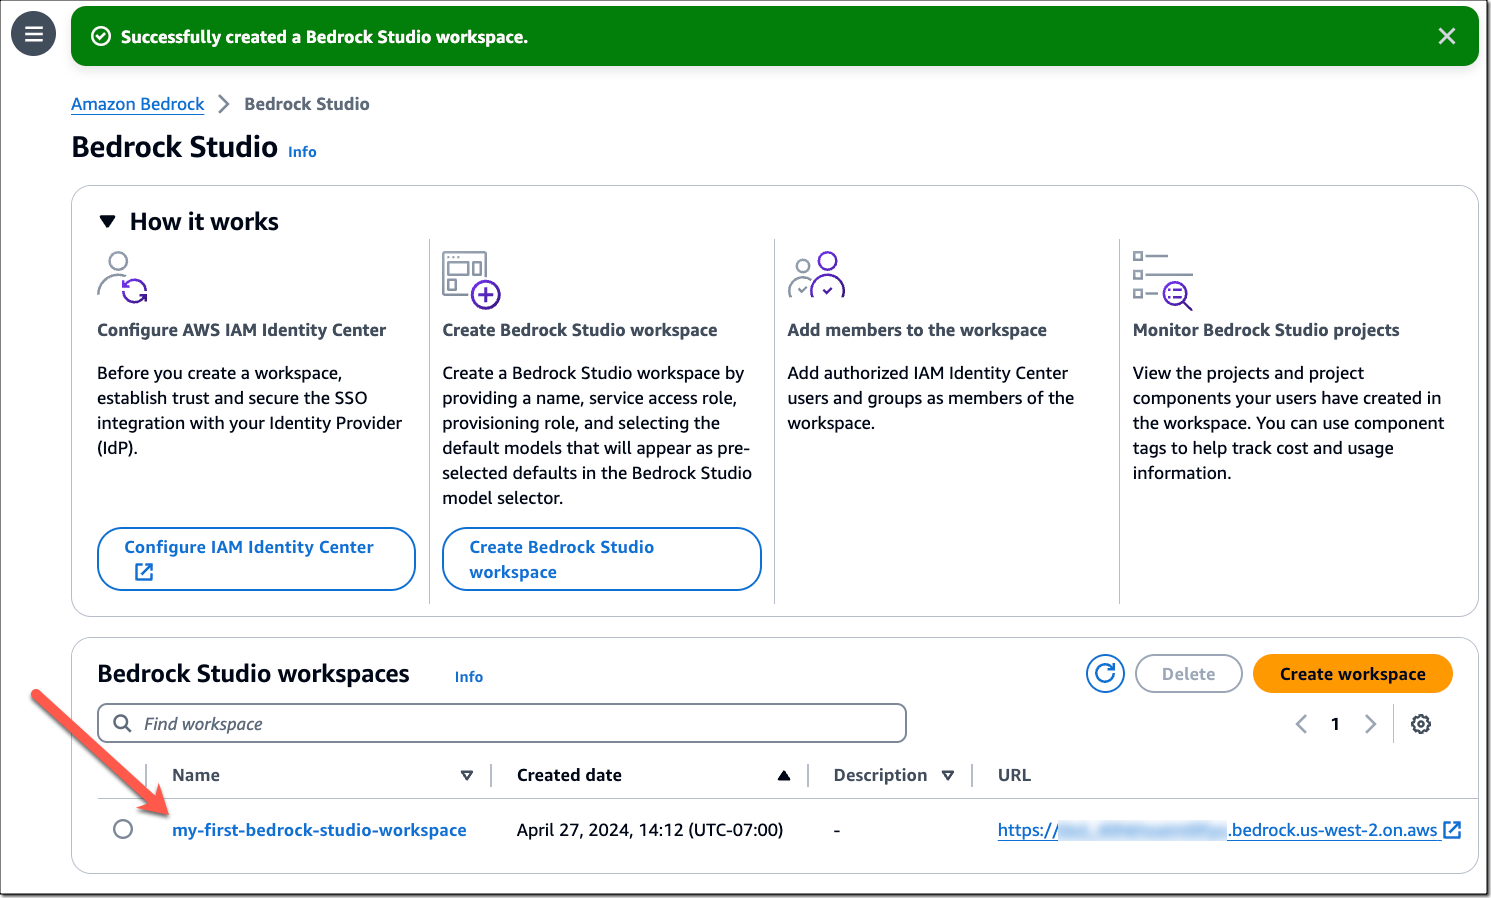This screenshot has height=898, width=1491.
Task: Go to Amazon Bedrock breadcrumb link
Action: tap(137, 104)
